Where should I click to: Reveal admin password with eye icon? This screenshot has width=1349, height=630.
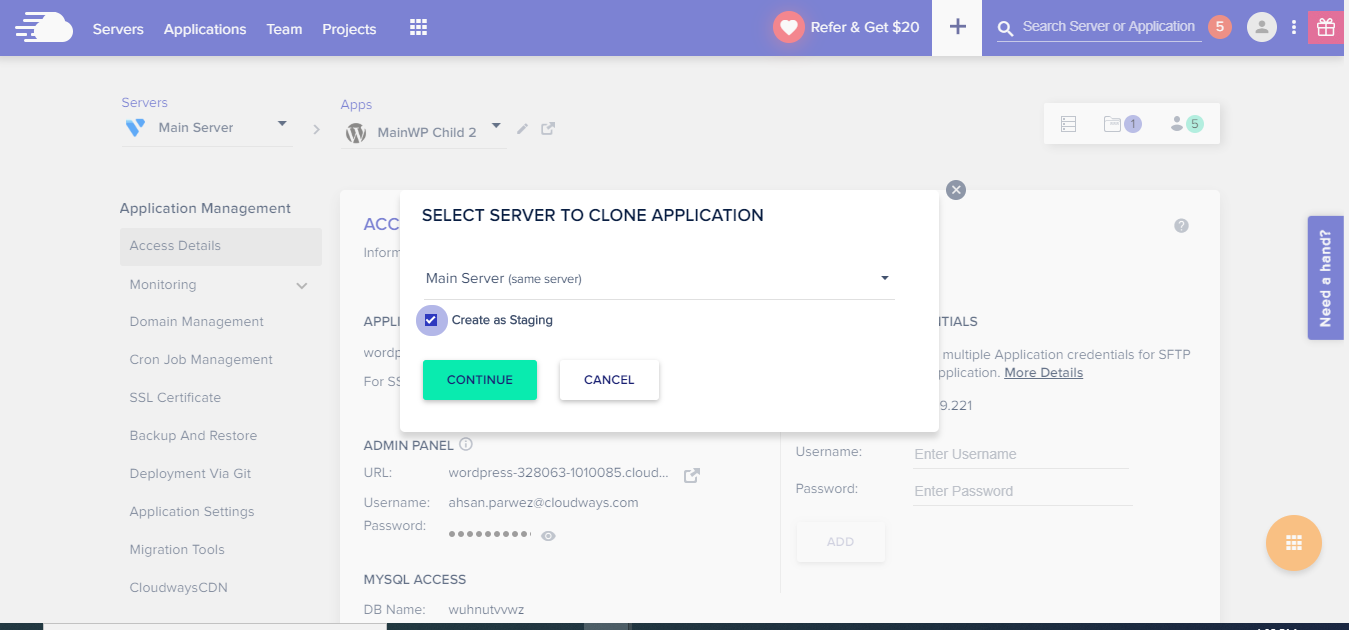pyautogui.click(x=548, y=536)
